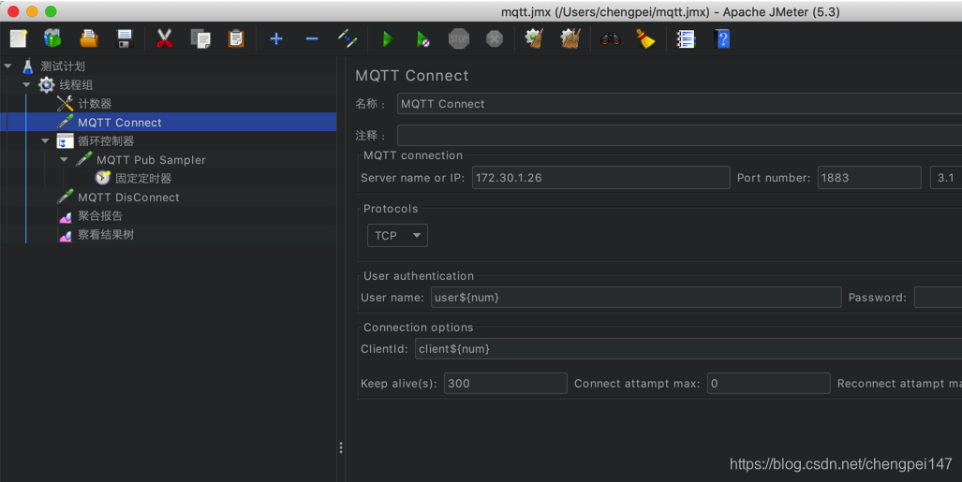Click the Clear results gear-broom icon
Image resolution: width=962 pixels, height=482 pixels.
click(x=534, y=39)
